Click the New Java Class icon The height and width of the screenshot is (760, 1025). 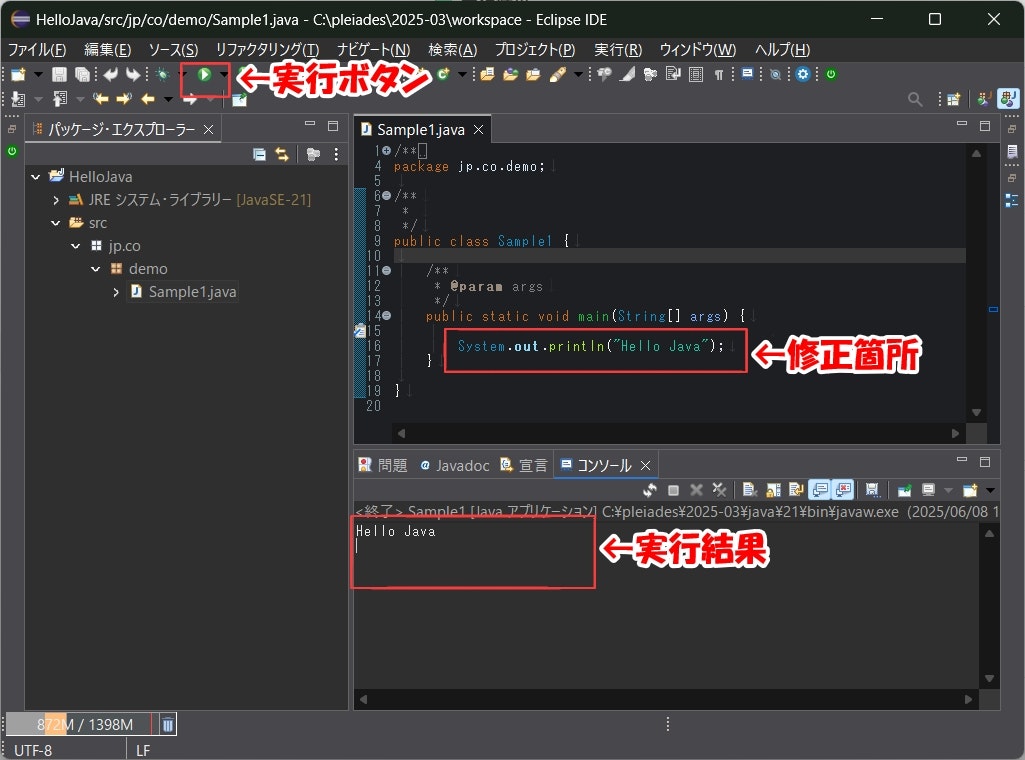pos(444,74)
